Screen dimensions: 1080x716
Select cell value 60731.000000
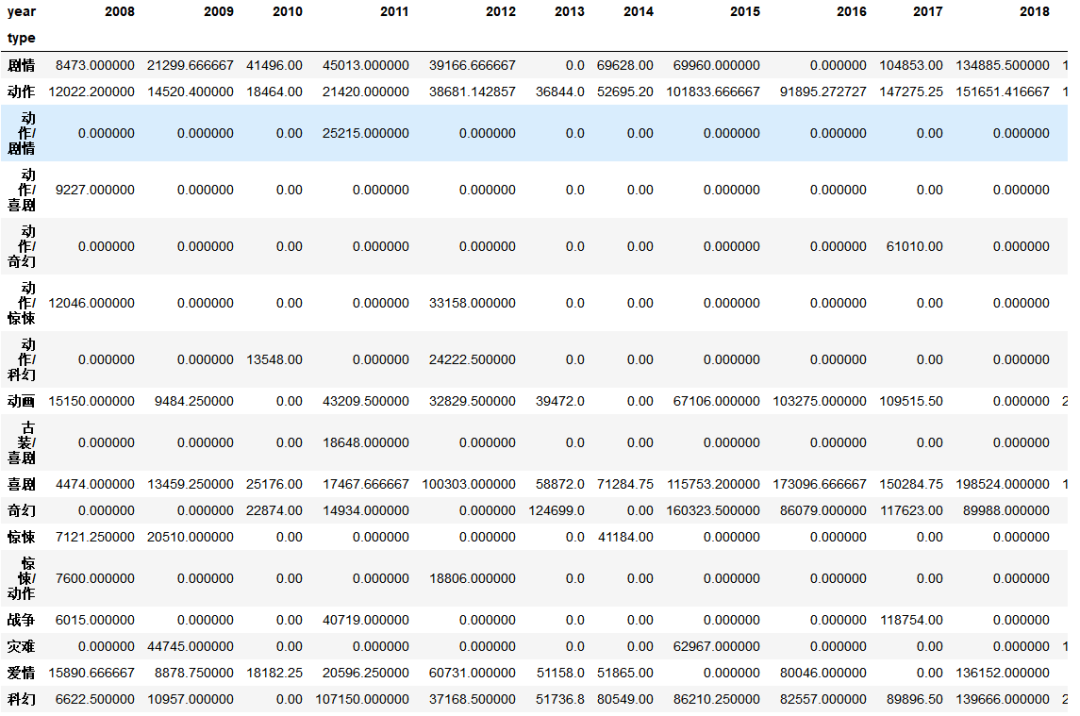(x=472, y=673)
